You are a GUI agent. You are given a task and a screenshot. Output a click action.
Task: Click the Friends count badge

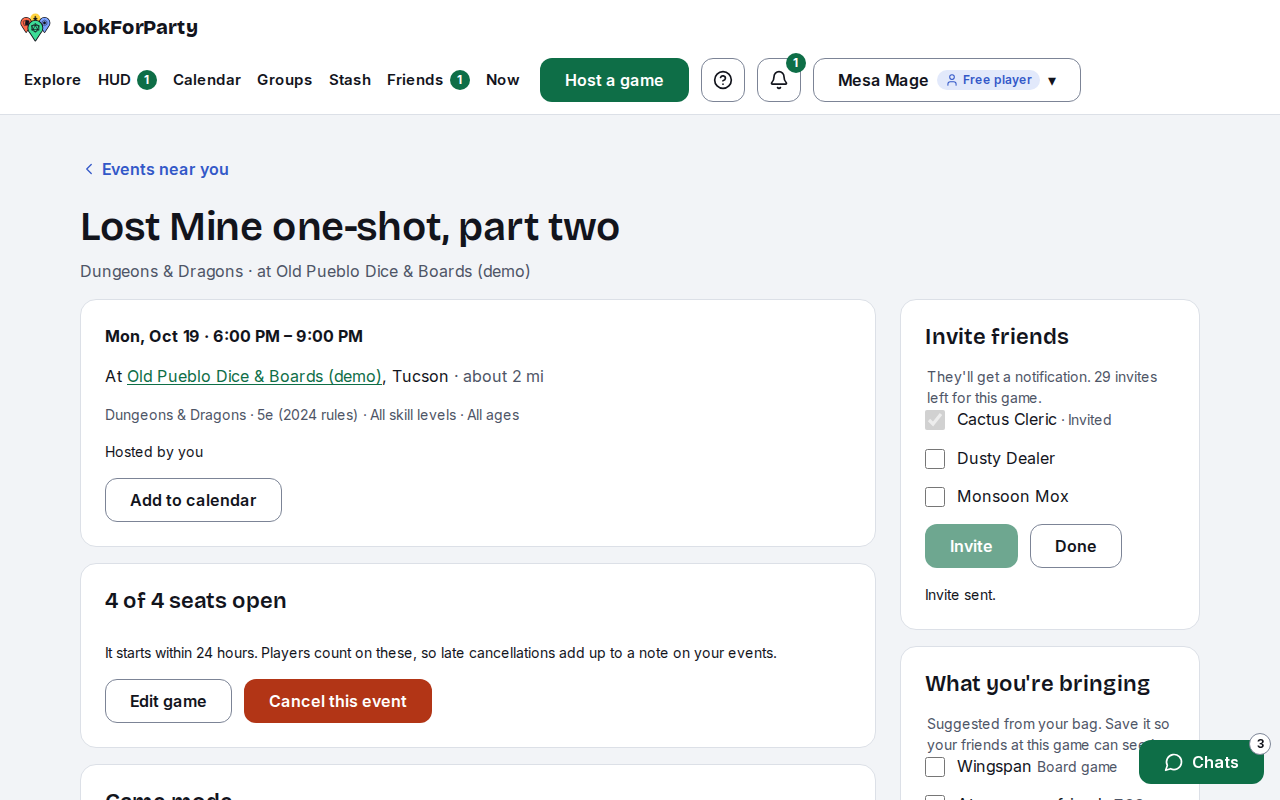click(460, 80)
